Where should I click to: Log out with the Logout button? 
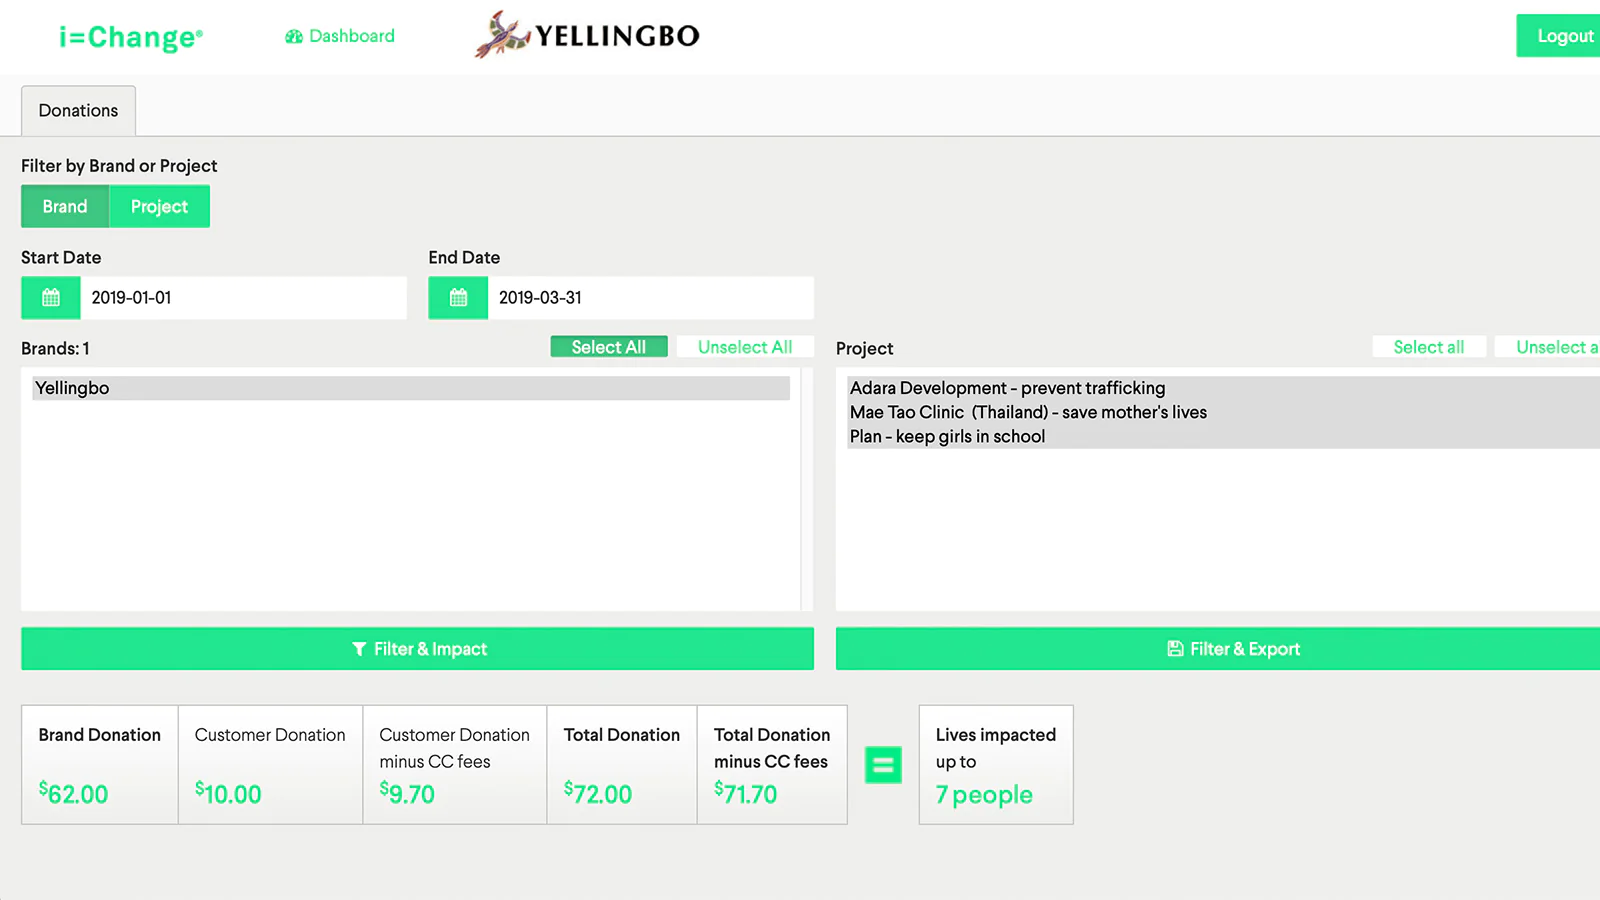pos(1558,36)
